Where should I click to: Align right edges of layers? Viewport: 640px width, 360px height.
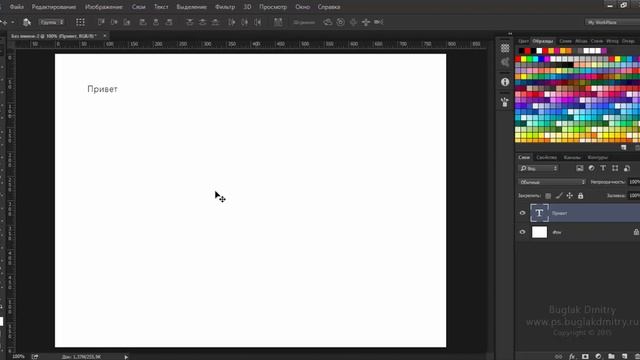click(169, 22)
